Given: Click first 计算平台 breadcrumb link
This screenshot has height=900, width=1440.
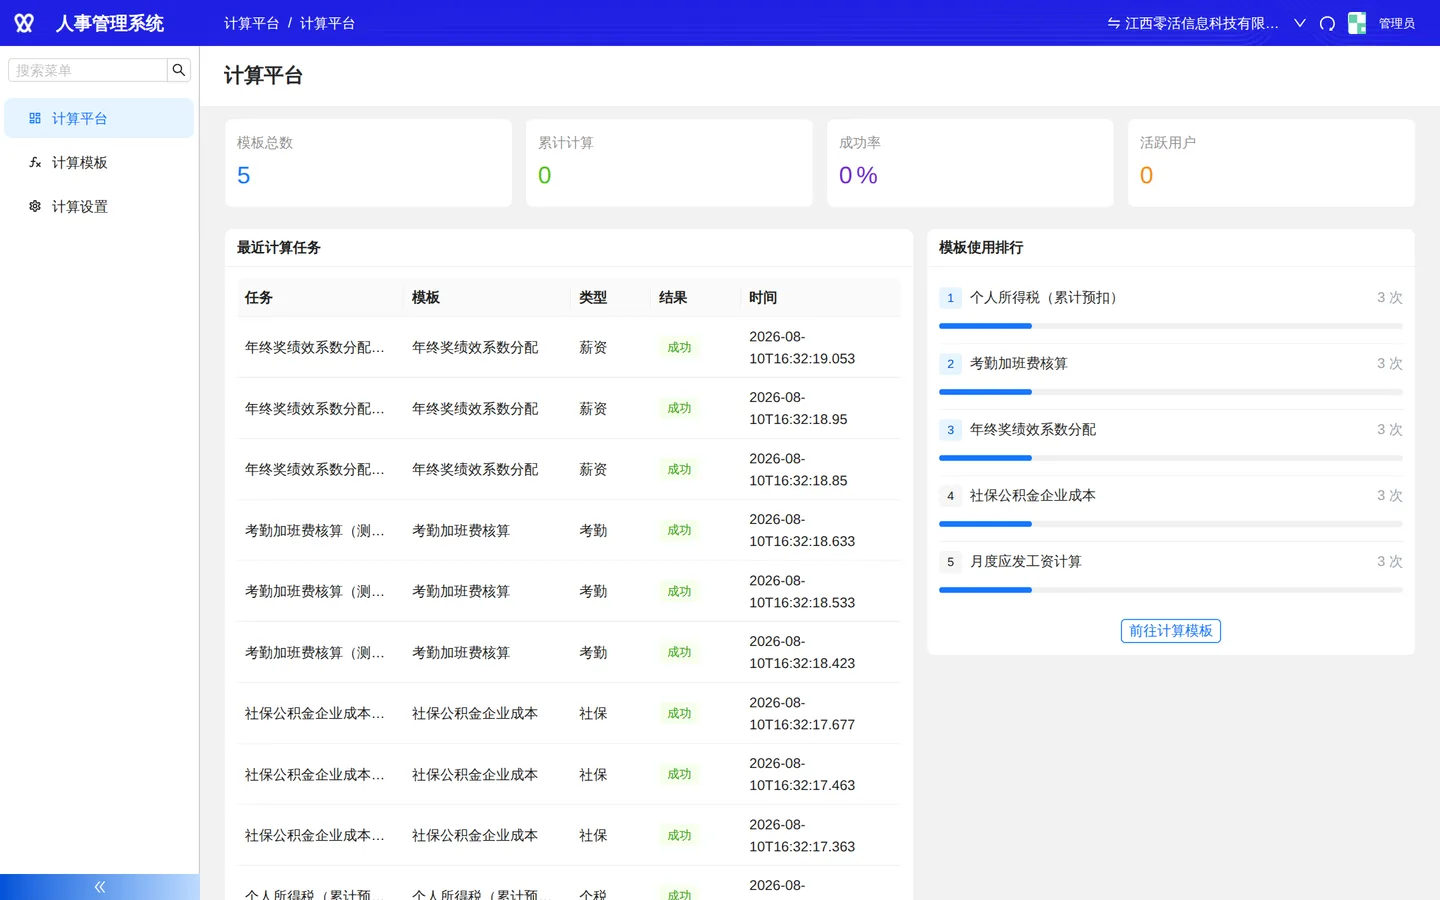Looking at the screenshot, I should tap(251, 23).
